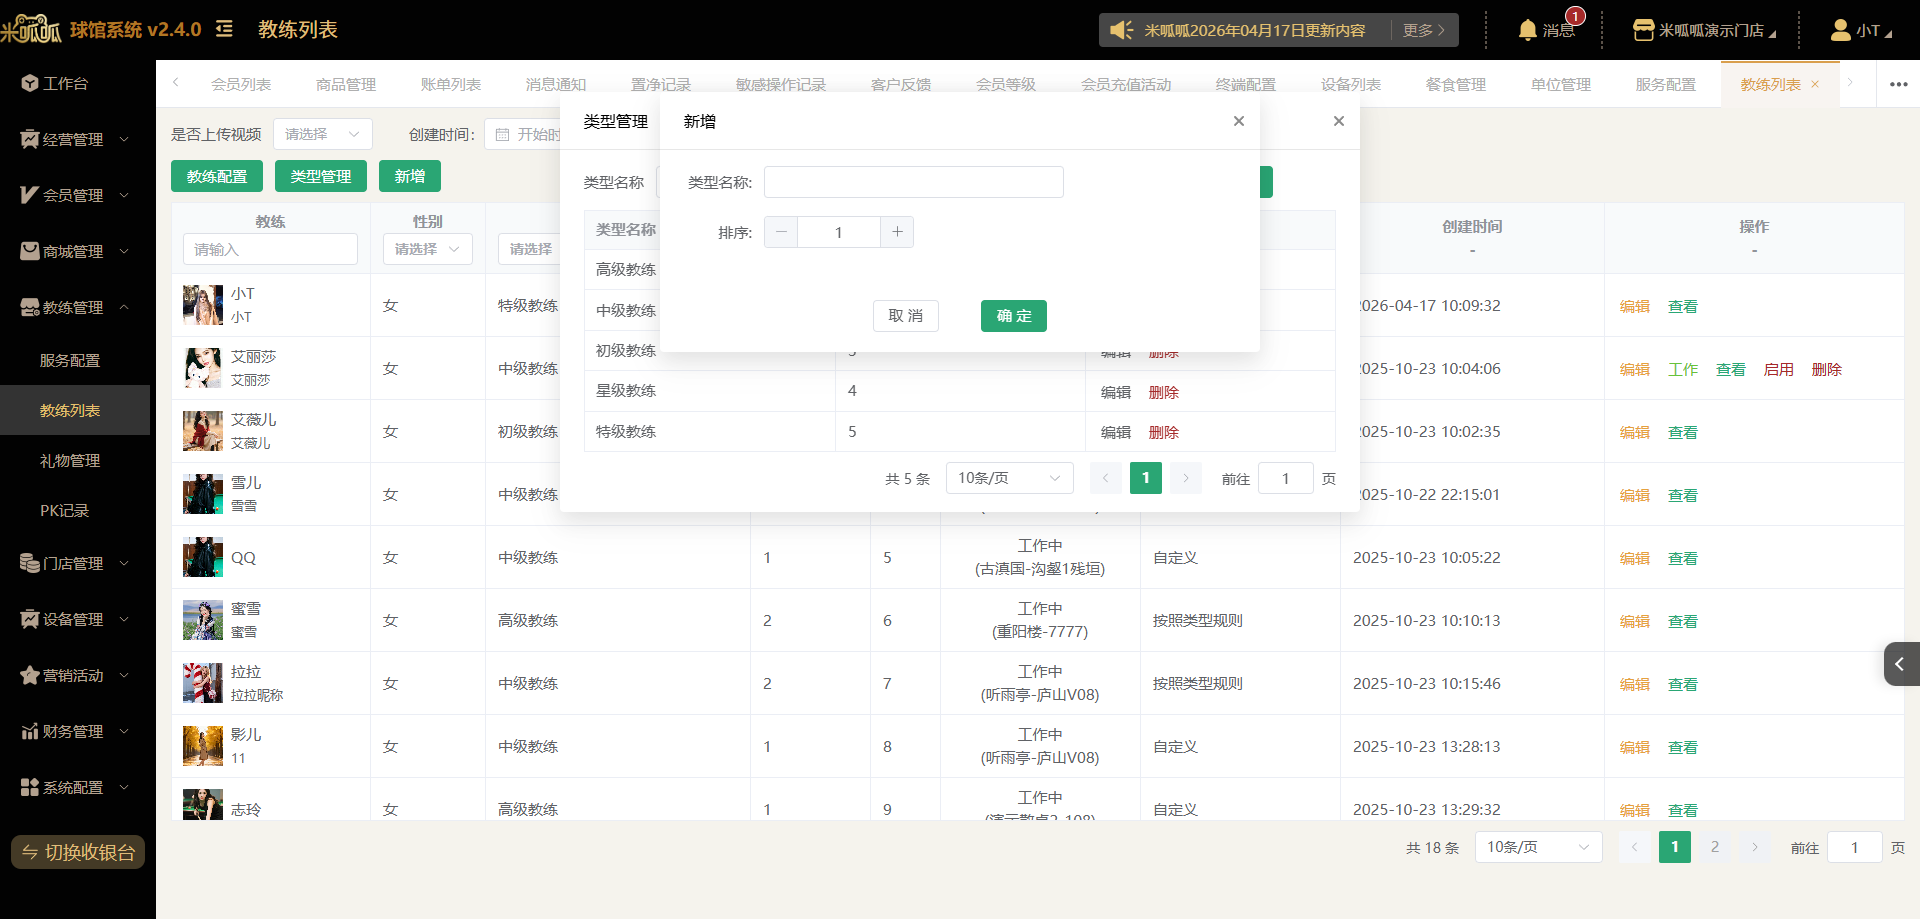Close the 类型管理 dialog with X
Screen dimensions: 1920x919
pyautogui.click(x=1339, y=121)
